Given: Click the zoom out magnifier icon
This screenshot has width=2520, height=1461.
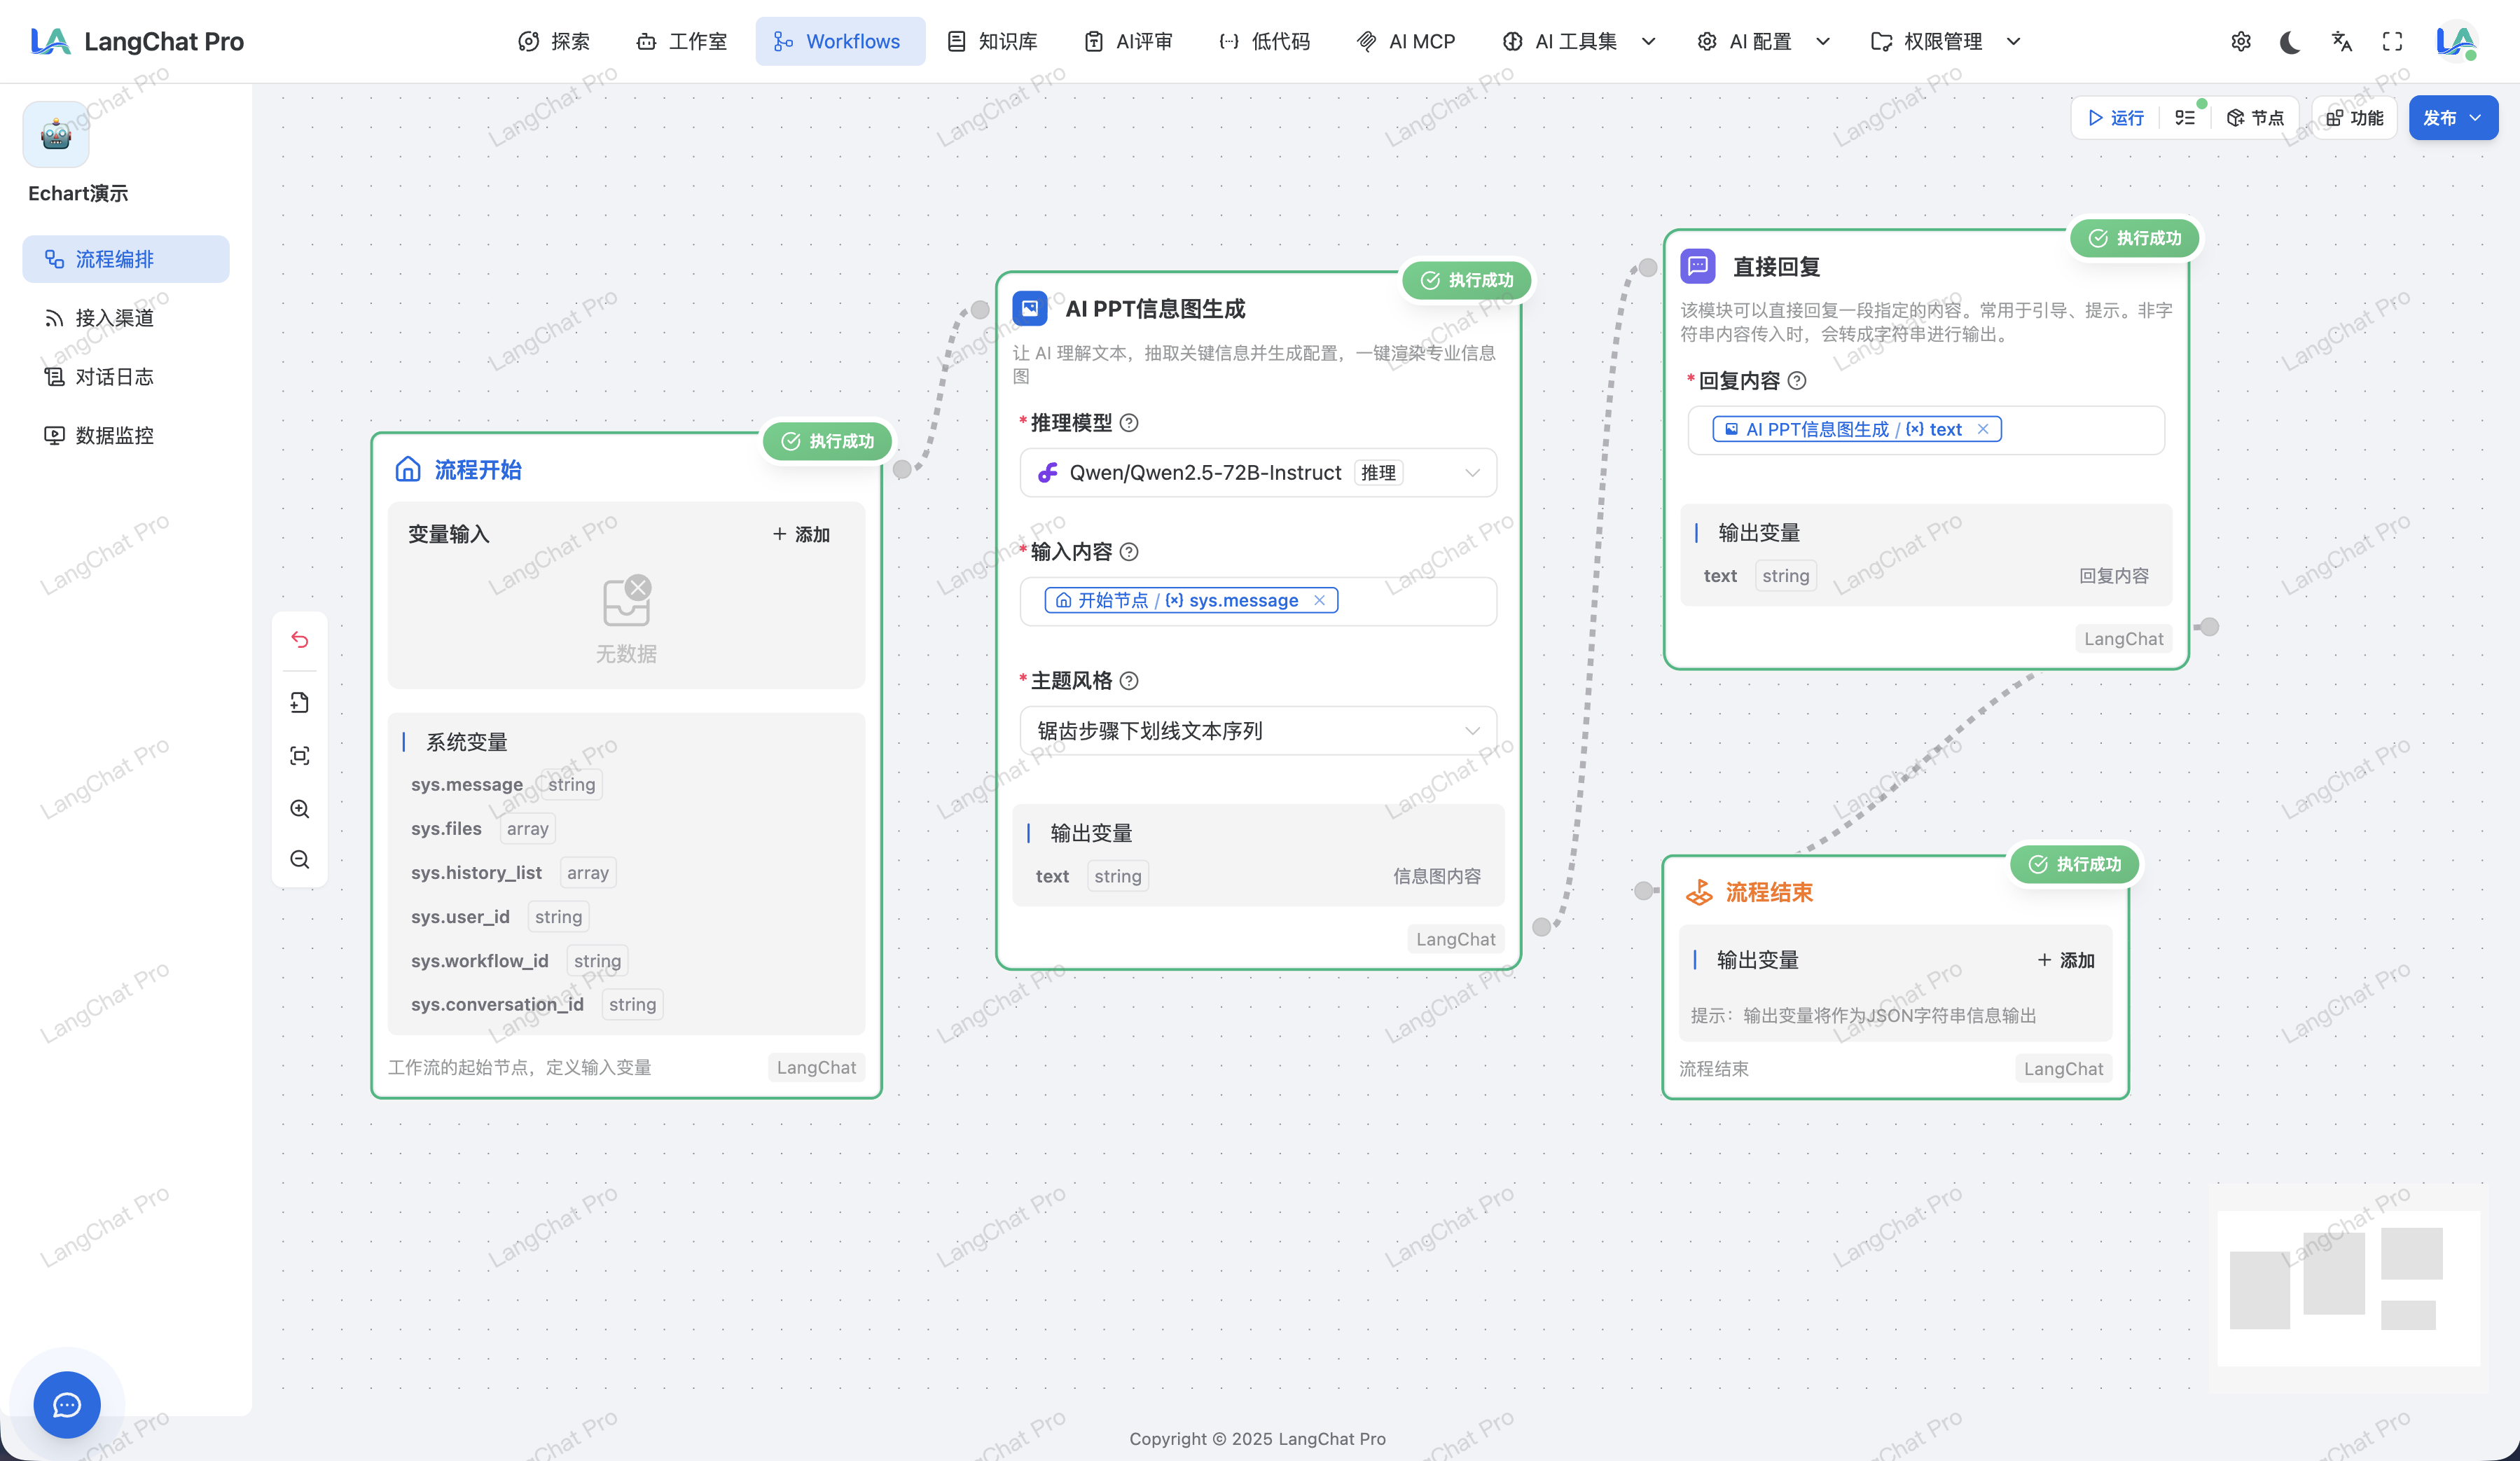Looking at the screenshot, I should 299,859.
